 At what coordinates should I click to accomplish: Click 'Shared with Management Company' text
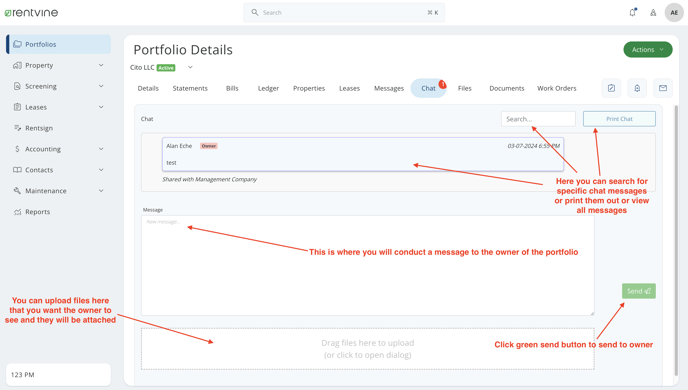209,179
